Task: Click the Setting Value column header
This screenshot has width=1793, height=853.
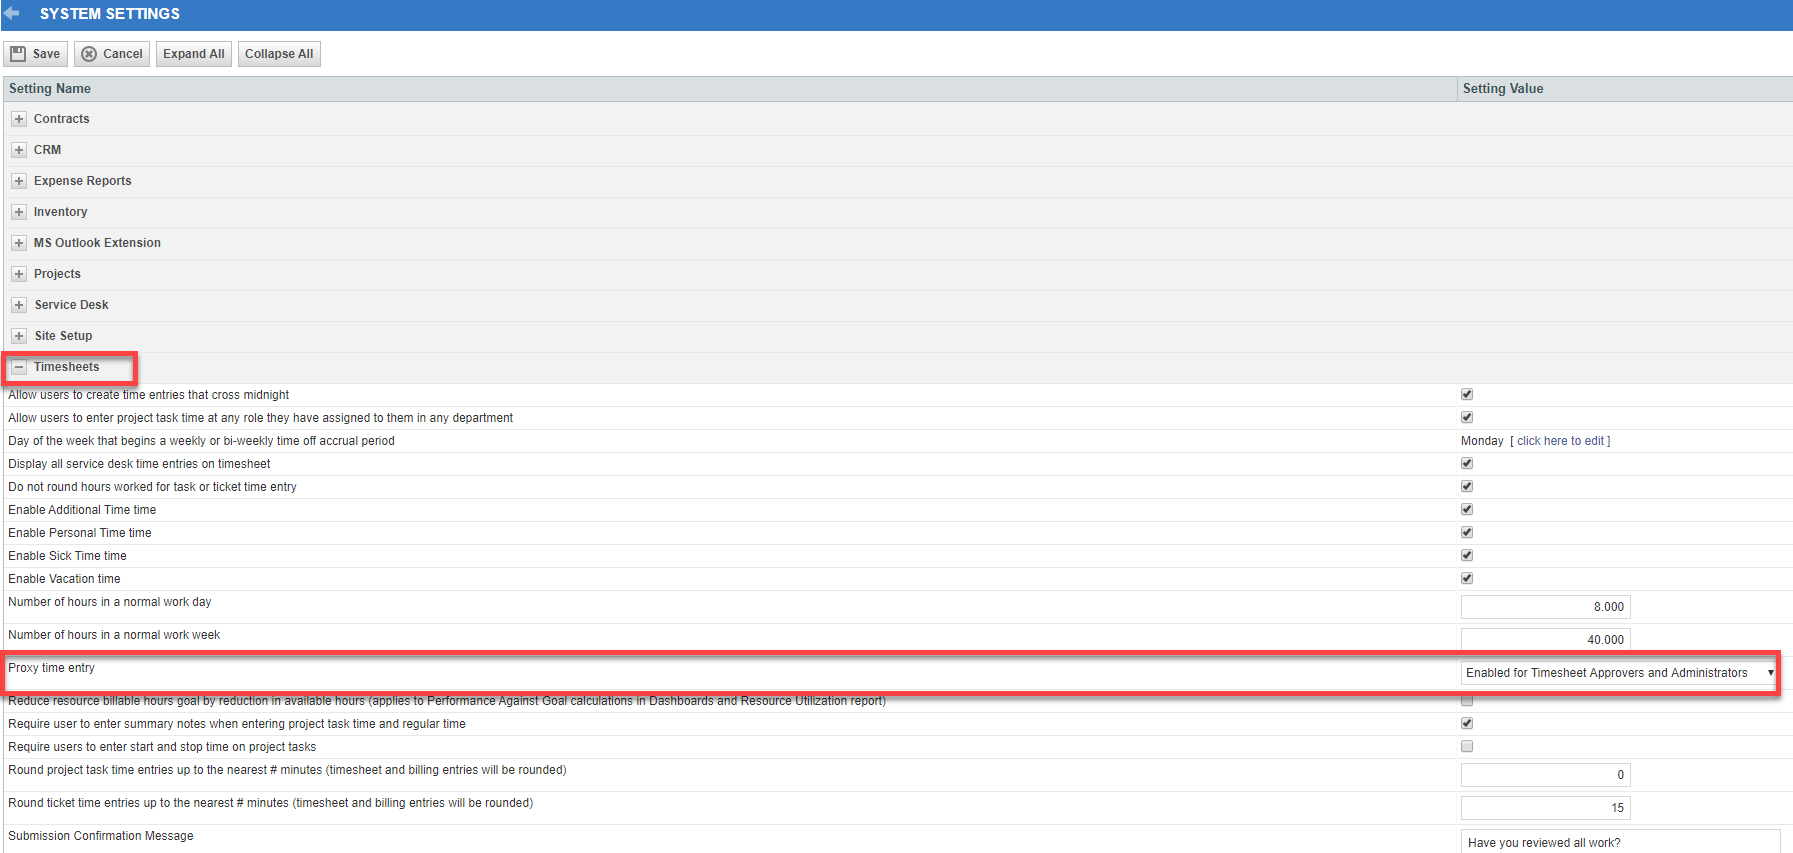Action: tap(1503, 89)
